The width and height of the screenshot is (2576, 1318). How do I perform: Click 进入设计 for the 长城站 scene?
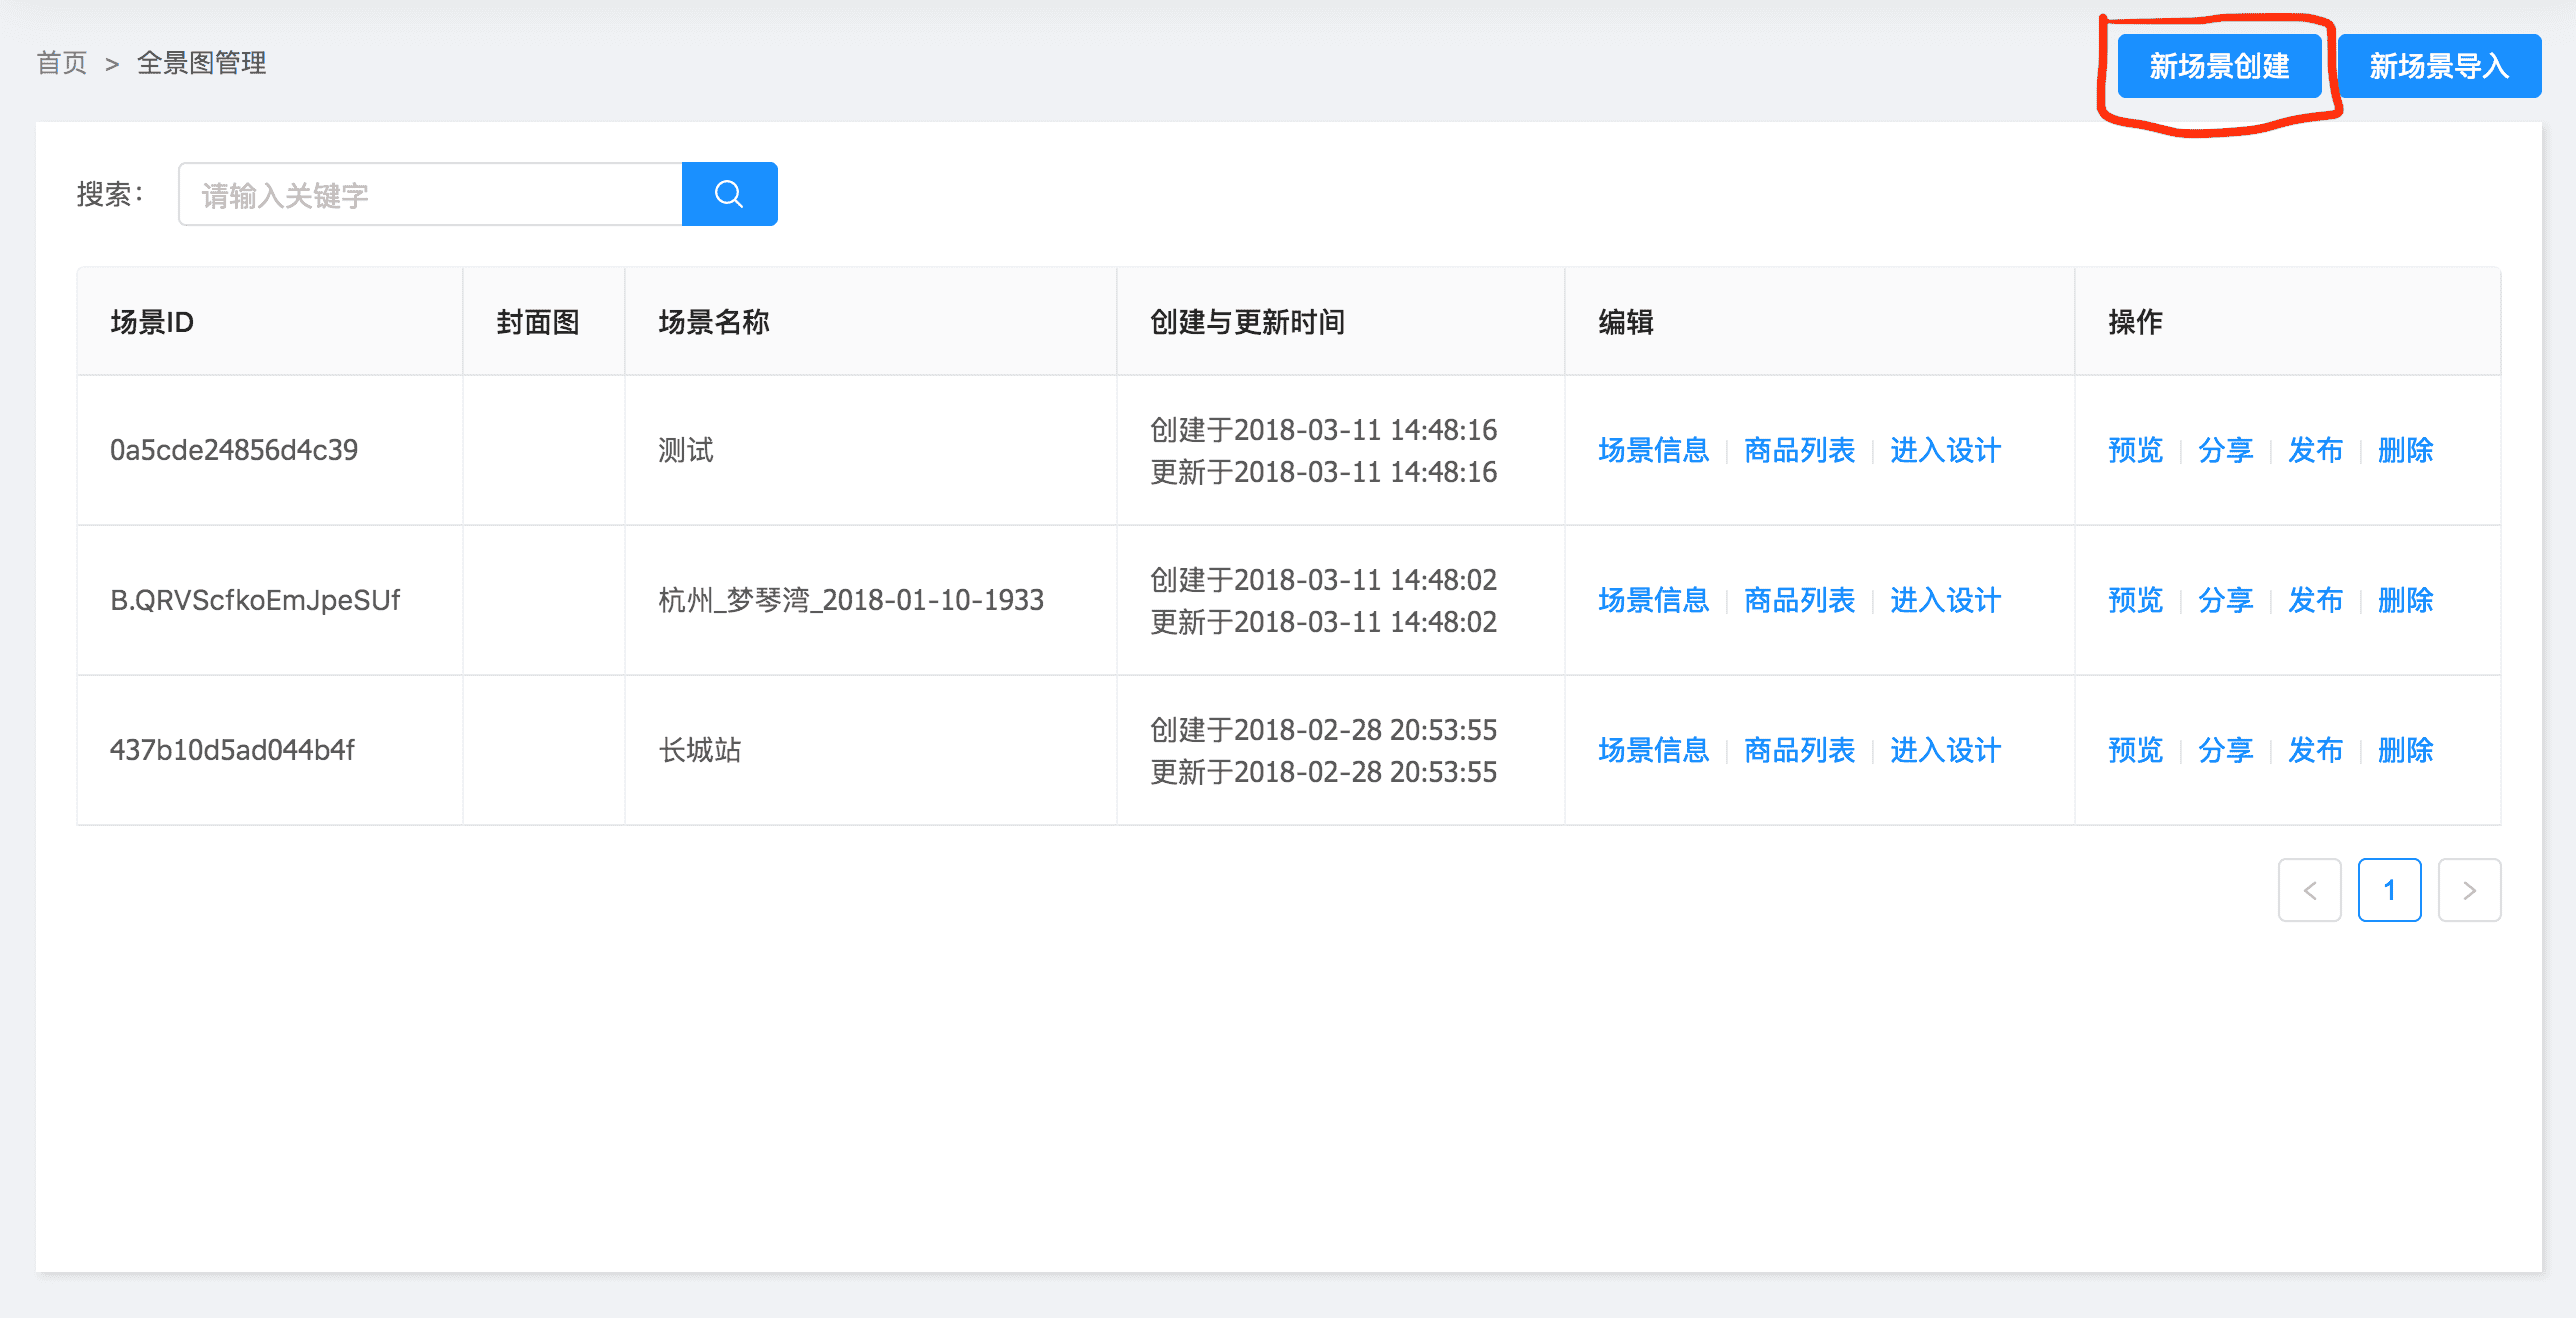tap(1944, 750)
